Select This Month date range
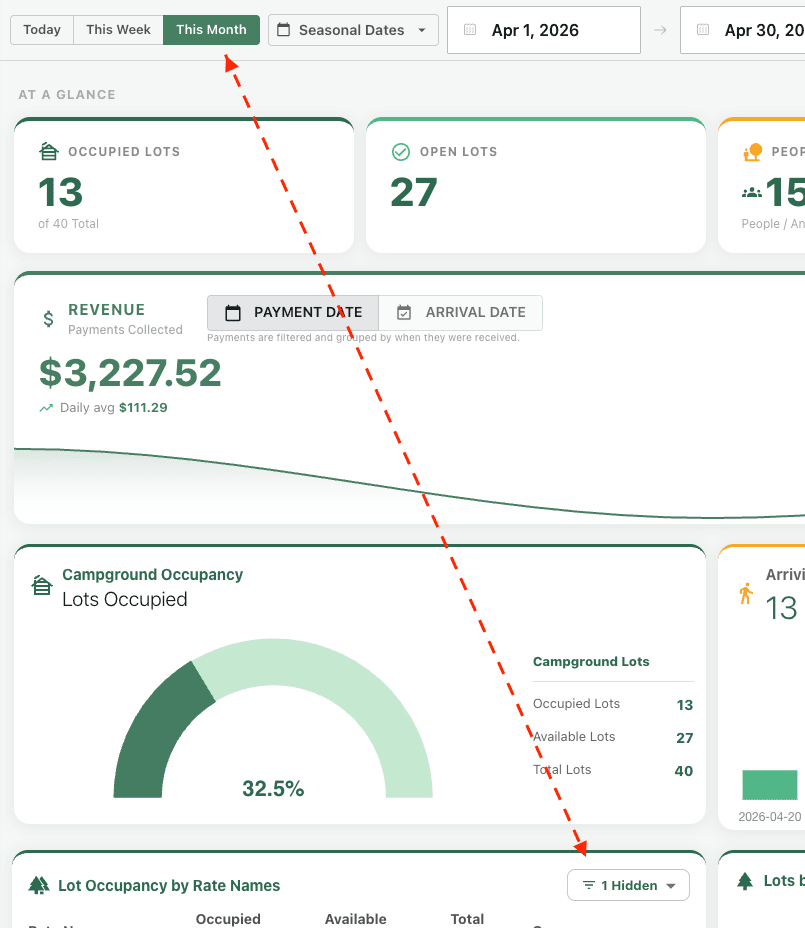Viewport: 805px width, 928px height. (211, 30)
